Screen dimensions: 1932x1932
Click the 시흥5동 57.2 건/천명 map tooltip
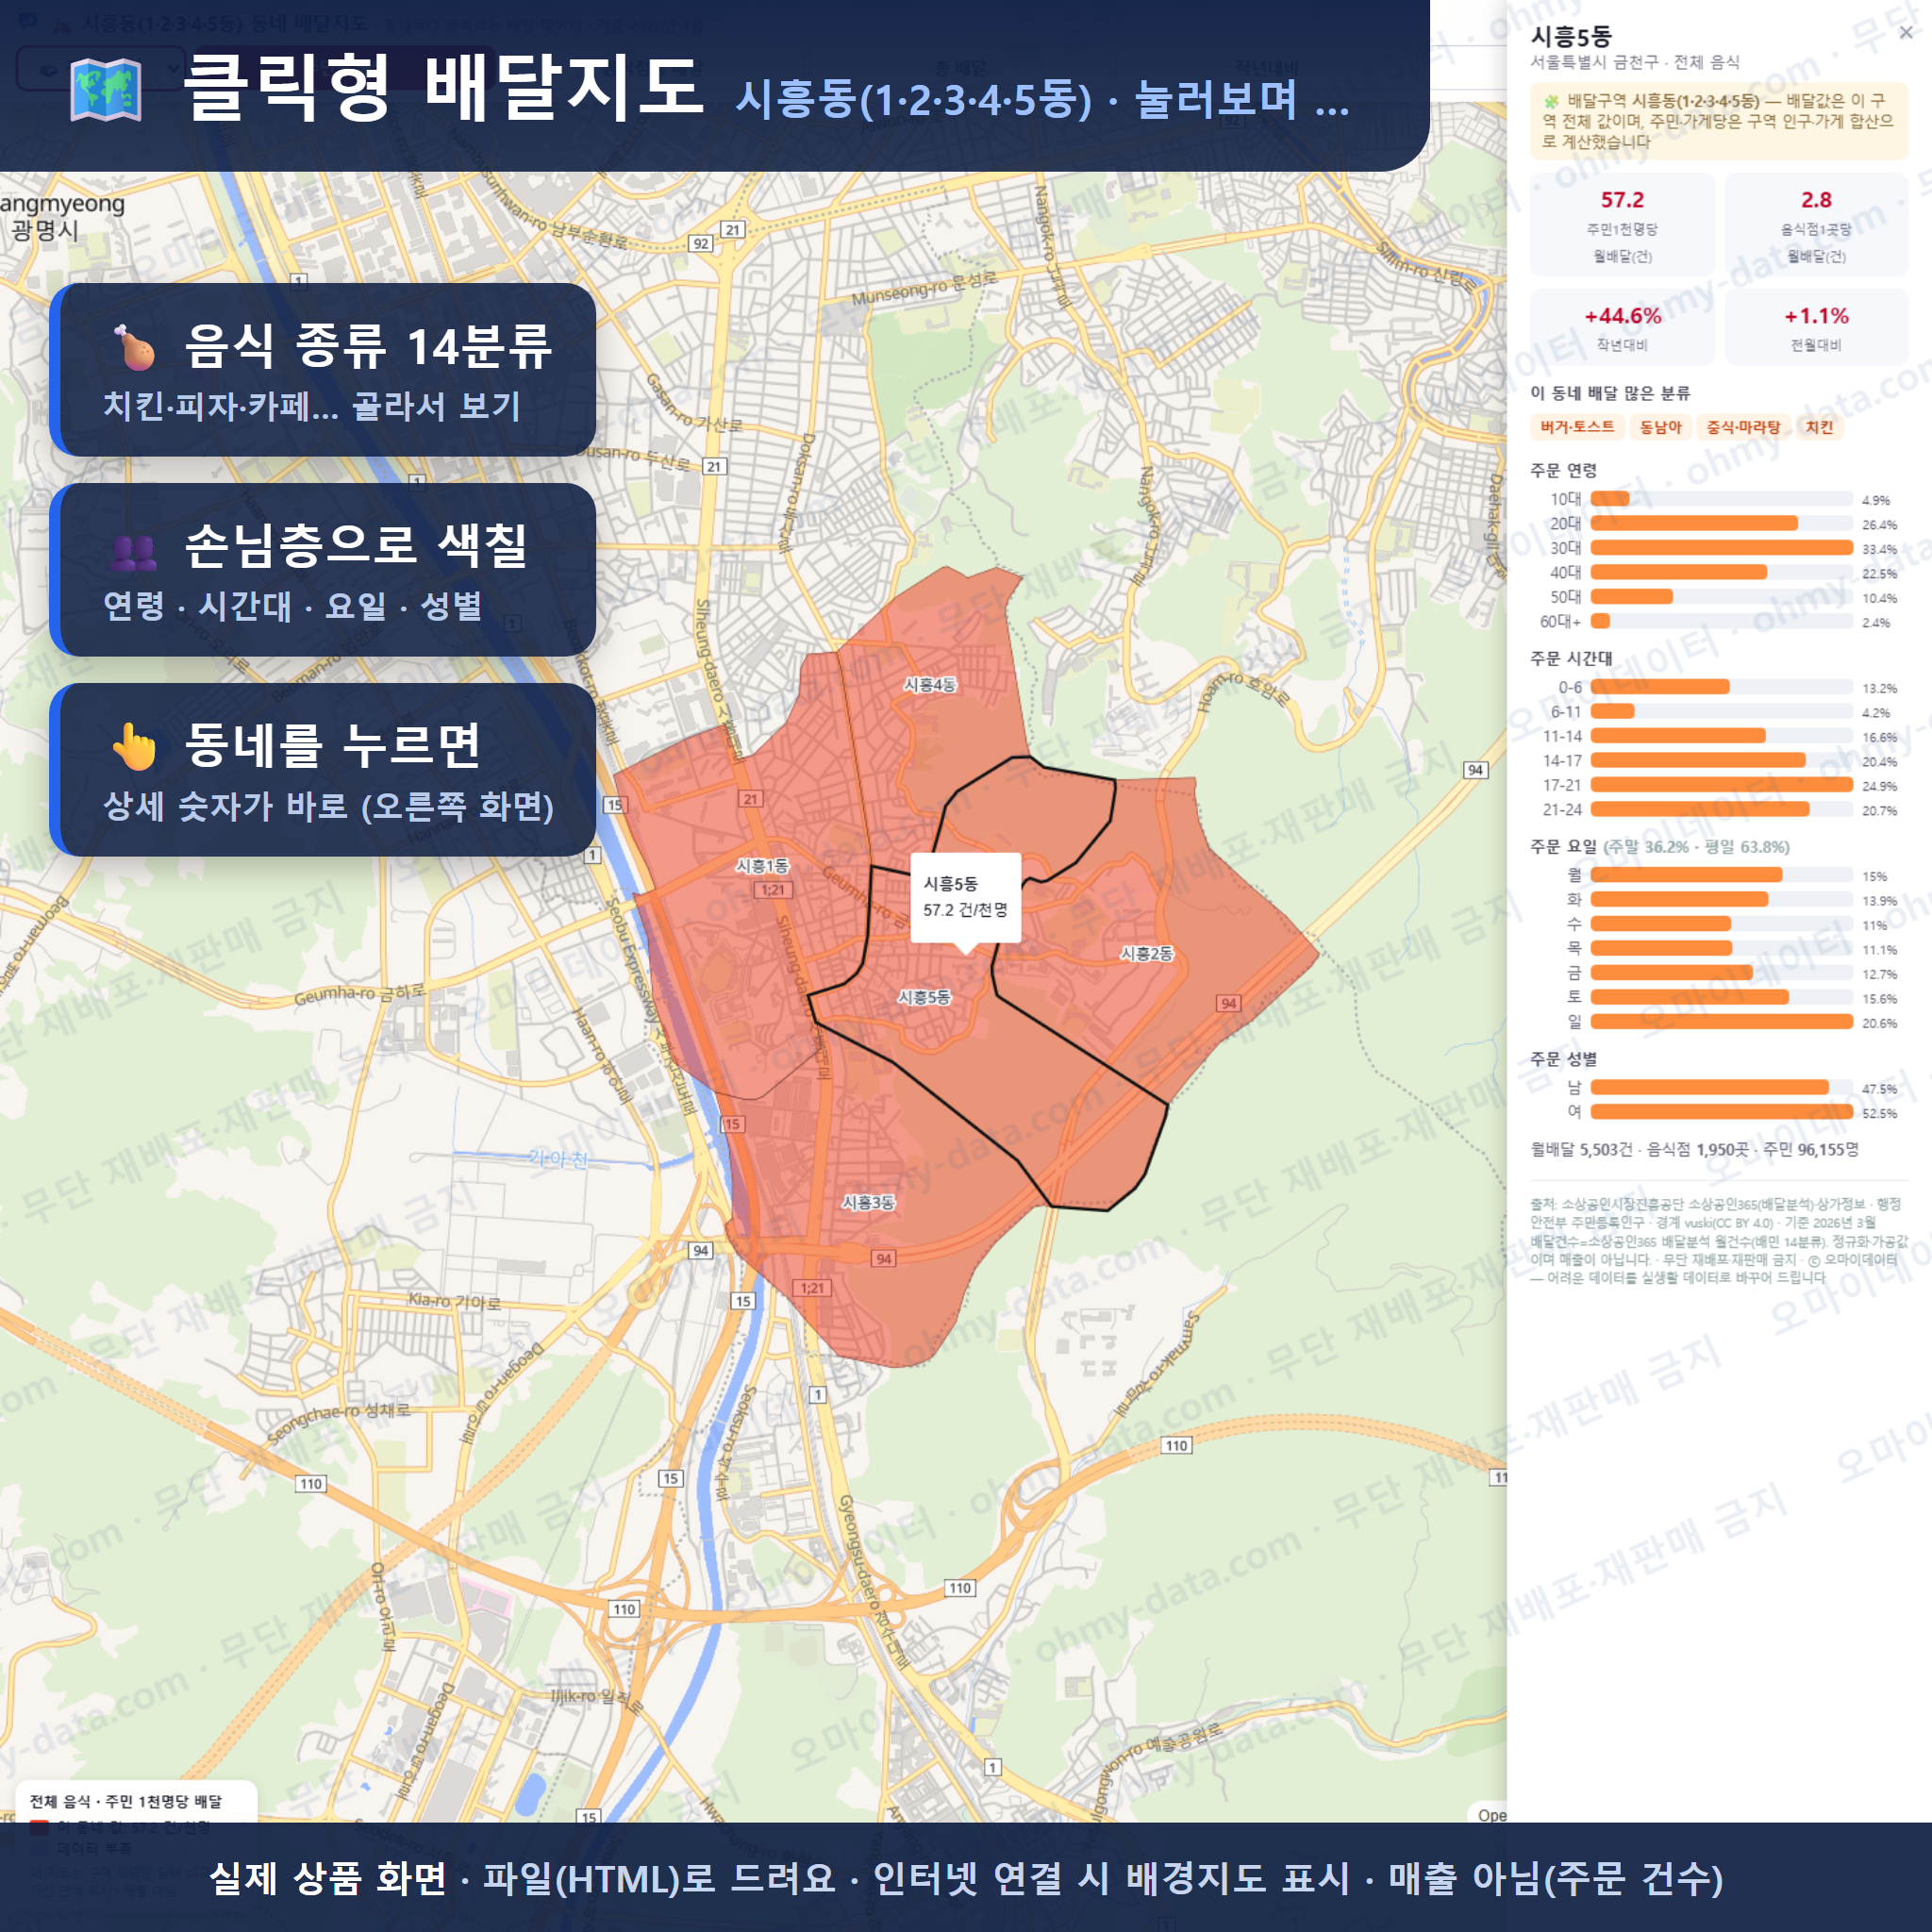coord(965,897)
